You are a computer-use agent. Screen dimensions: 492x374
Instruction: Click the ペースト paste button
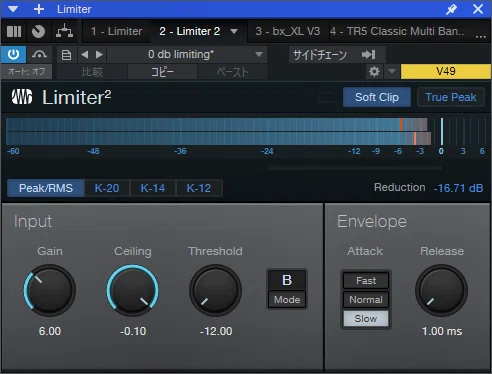coord(232,72)
